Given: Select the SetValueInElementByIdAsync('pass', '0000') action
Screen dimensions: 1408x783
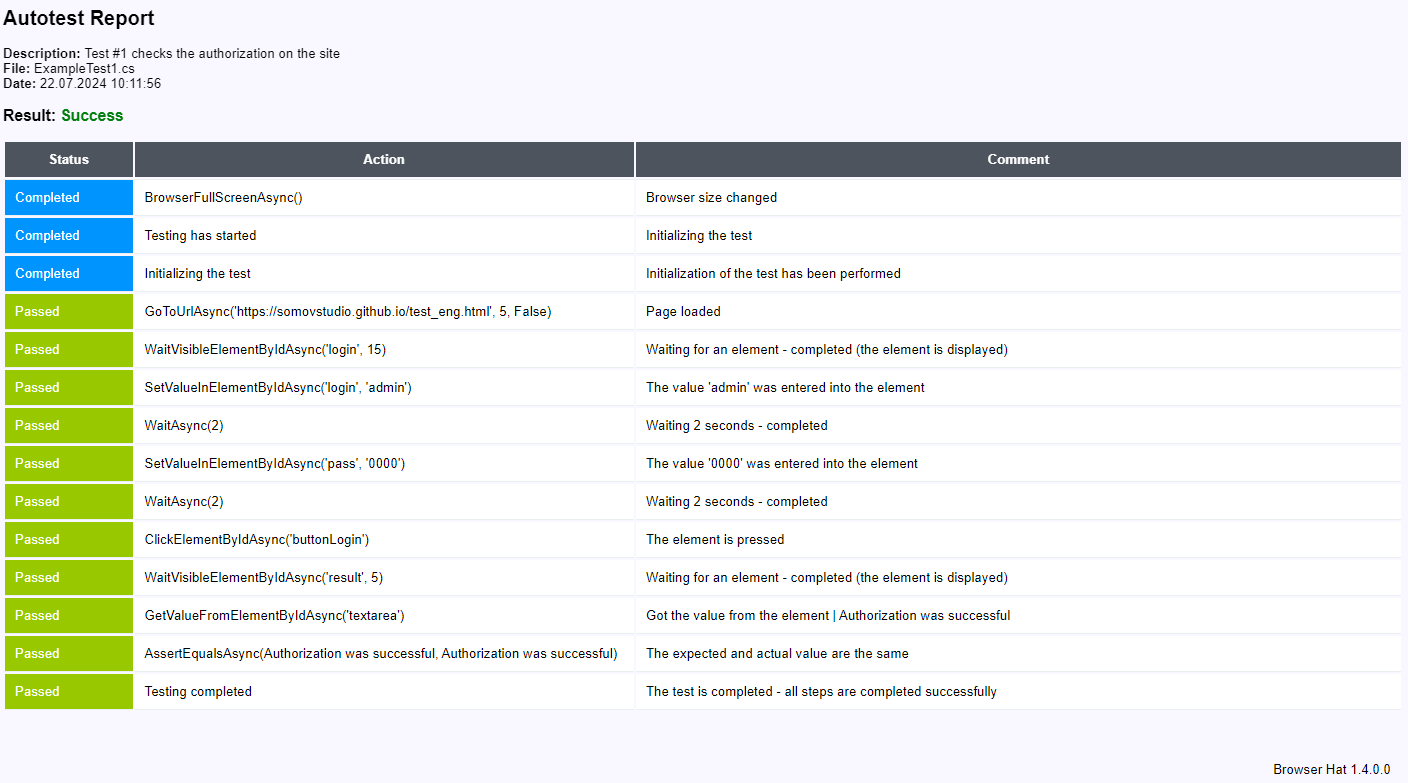Looking at the screenshot, I should [274, 464].
